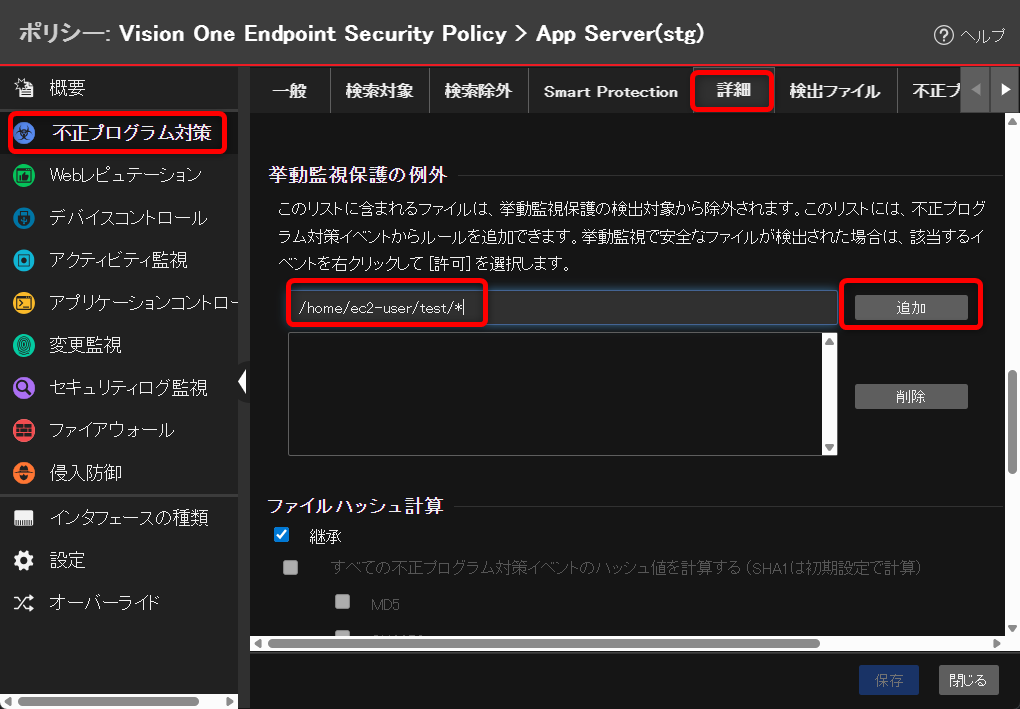The image size is (1020, 709).
Task: Click the 削除 button
Action: coord(911,396)
